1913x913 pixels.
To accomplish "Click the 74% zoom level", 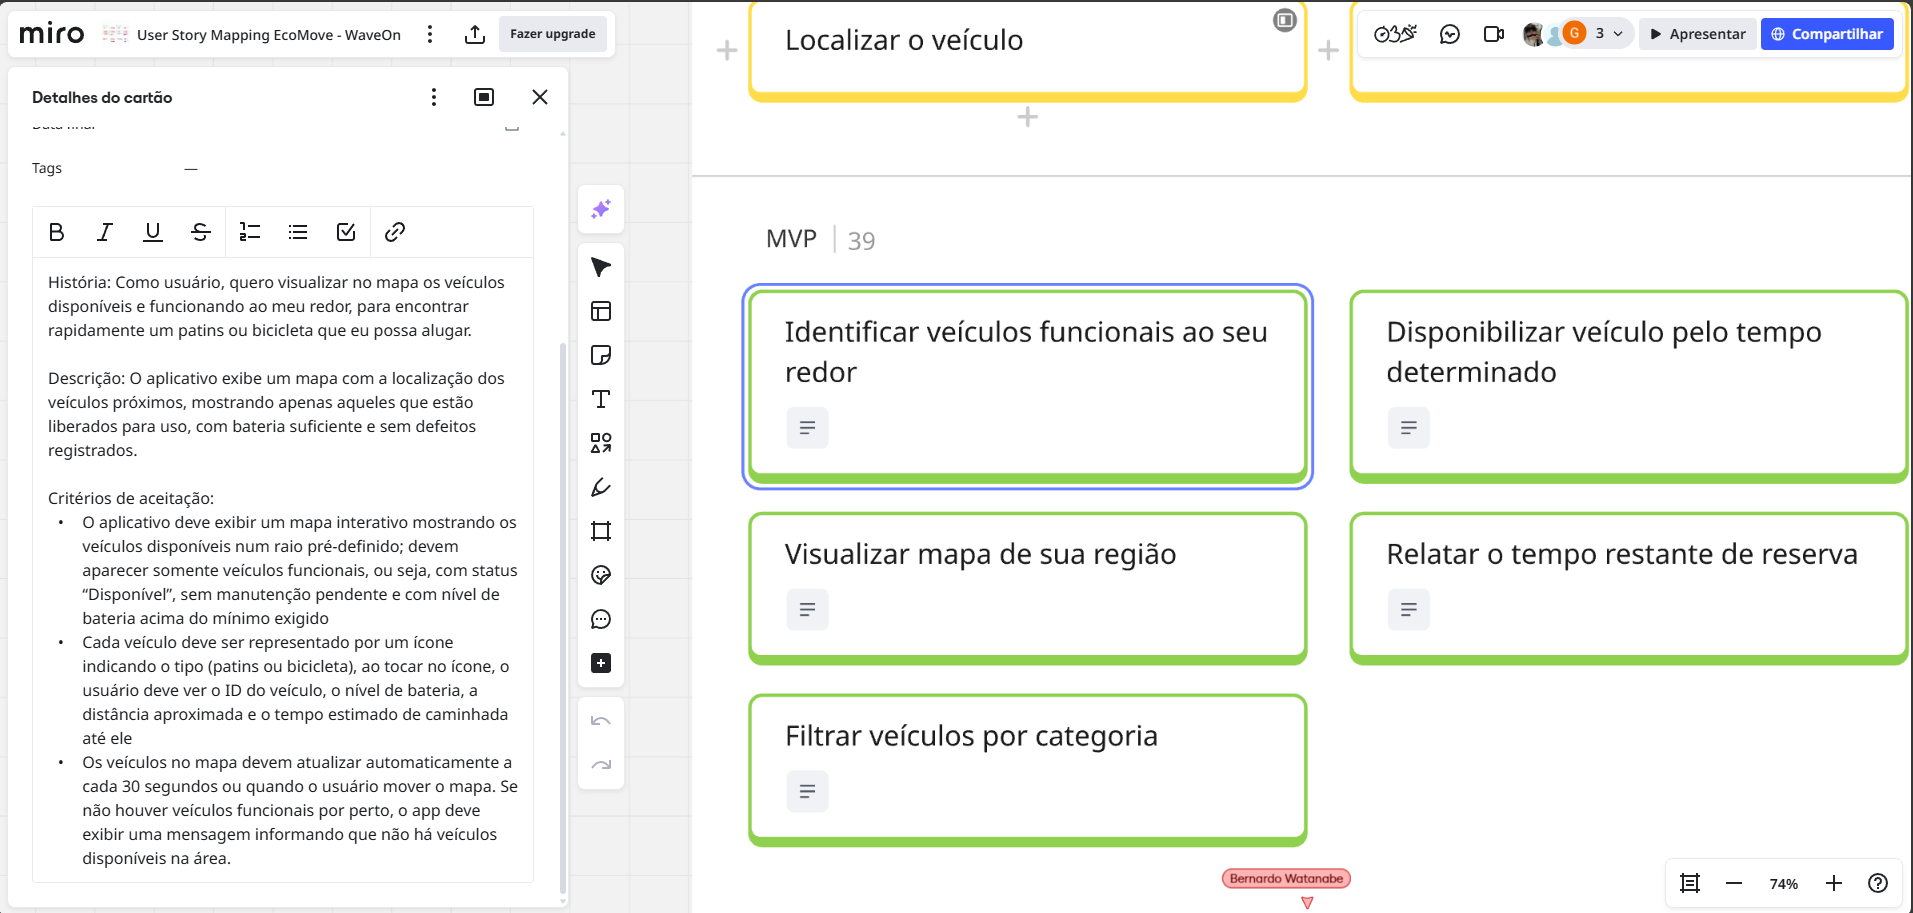I will [x=1783, y=884].
